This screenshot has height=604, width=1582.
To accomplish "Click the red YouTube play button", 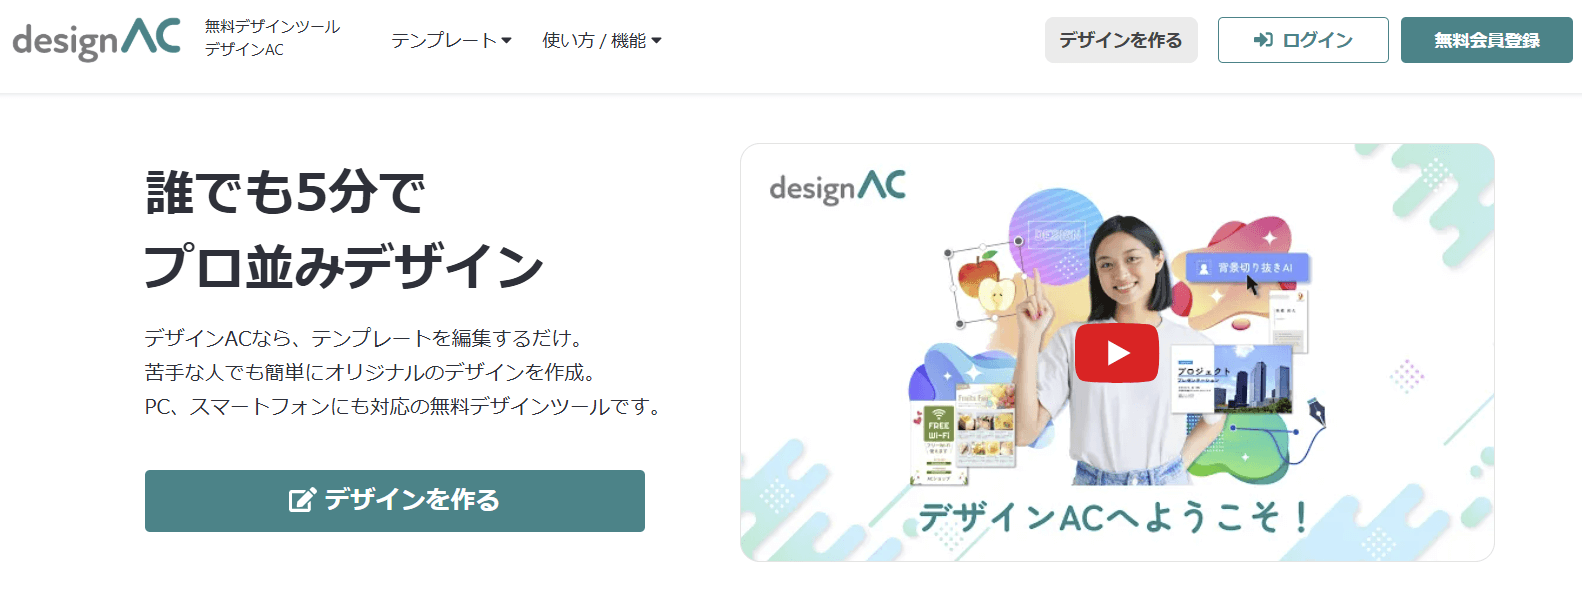I will point(1117,353).
